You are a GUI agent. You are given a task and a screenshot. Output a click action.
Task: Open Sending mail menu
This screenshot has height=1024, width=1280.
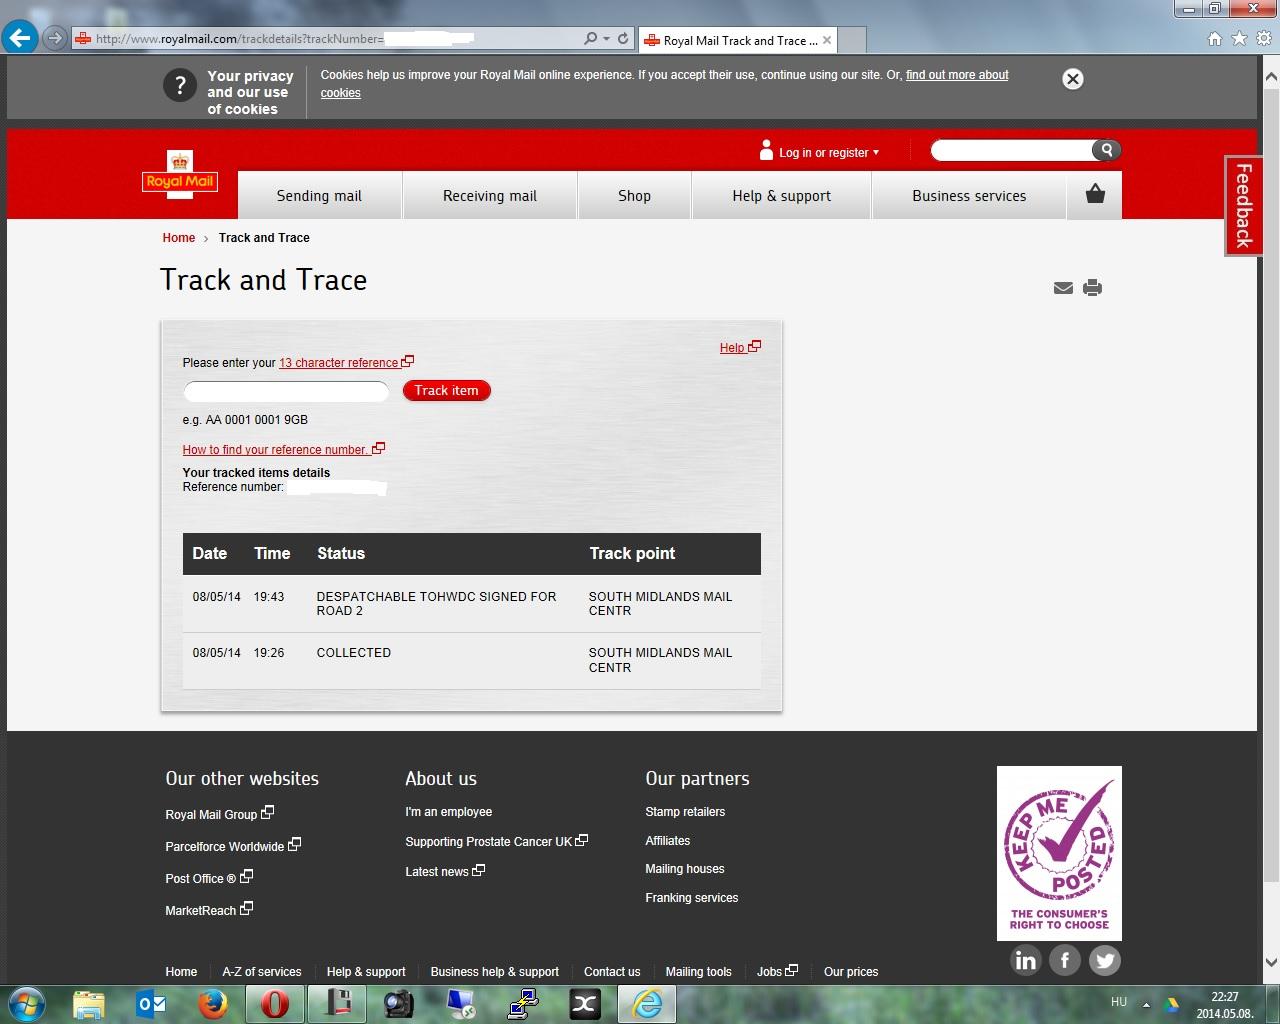coord(319,196)
